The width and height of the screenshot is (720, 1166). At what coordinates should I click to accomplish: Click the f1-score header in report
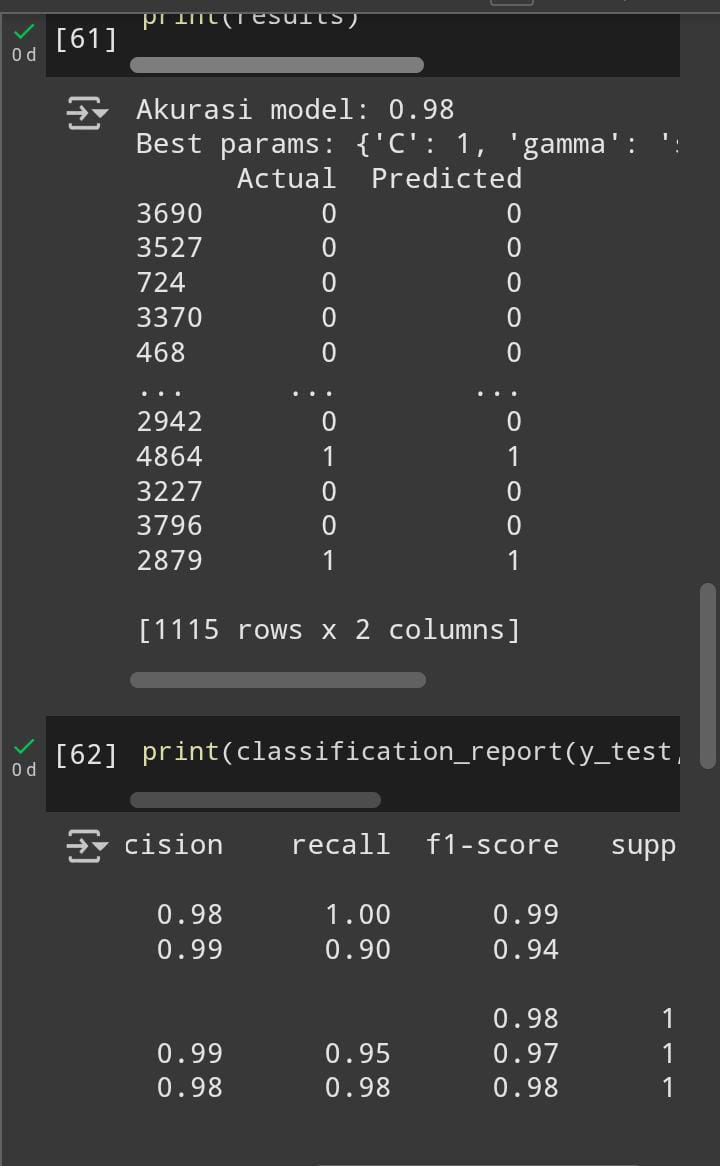click(492, 845)
